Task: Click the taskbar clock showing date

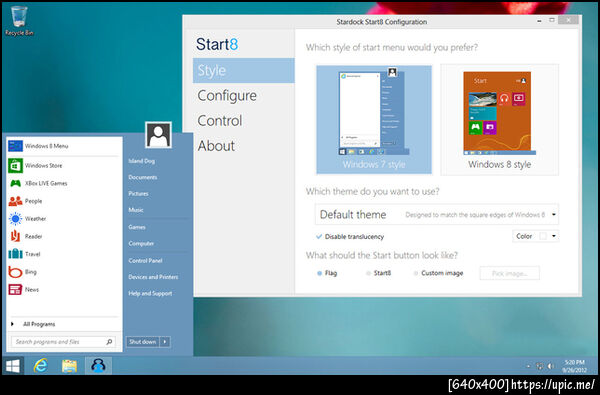Action: (574, 366)
